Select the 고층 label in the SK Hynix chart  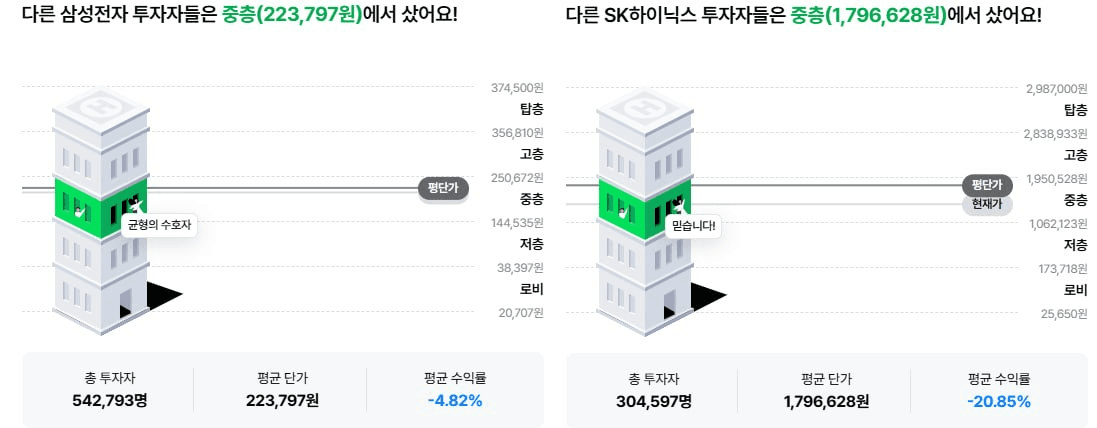tap(1076, 155)
